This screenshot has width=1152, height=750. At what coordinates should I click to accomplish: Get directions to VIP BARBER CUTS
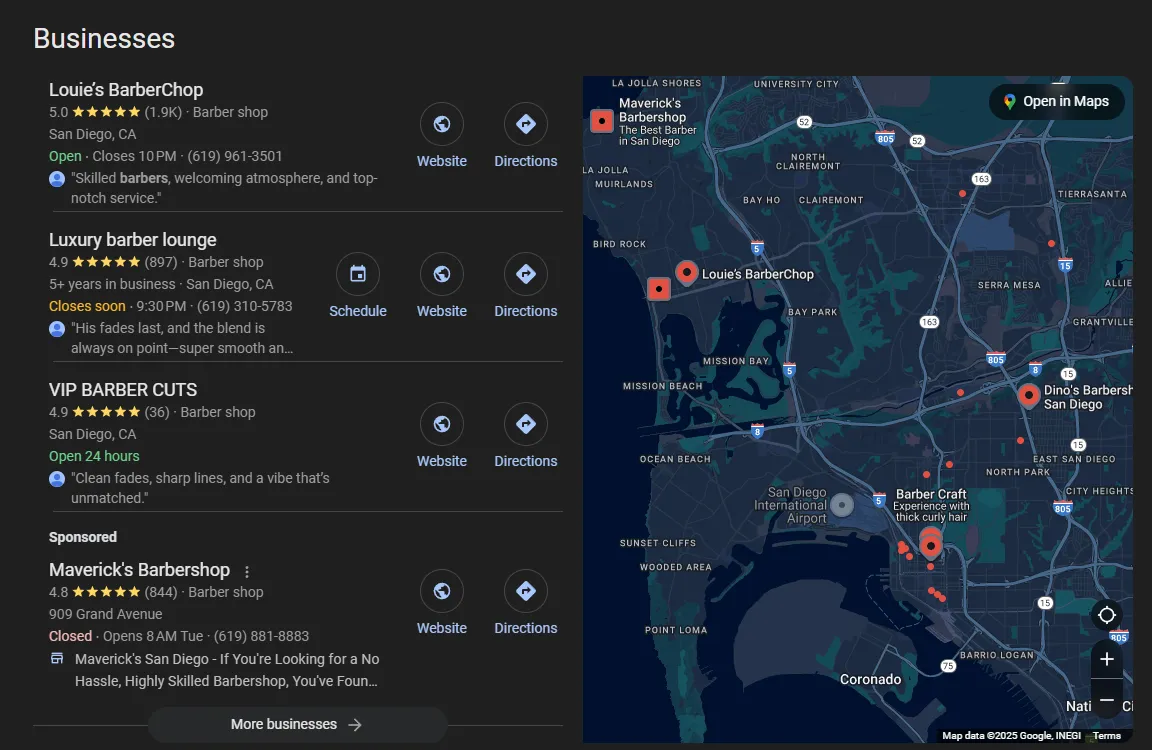525,424
